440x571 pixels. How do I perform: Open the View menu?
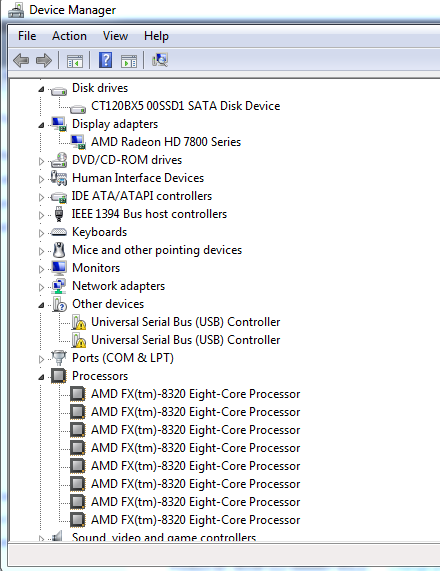[x=115, y=36]
